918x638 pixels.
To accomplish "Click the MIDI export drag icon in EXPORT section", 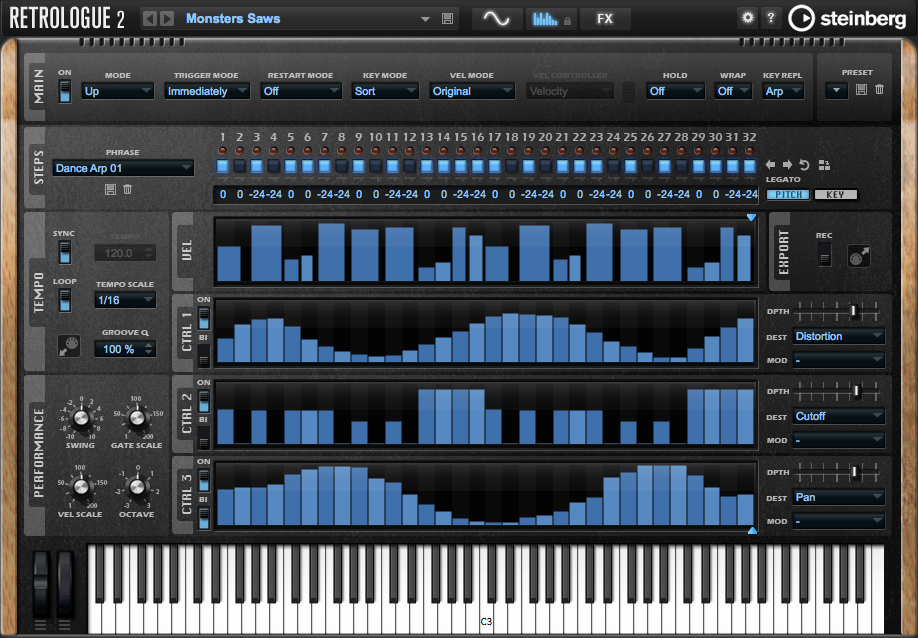I will 859,256.
